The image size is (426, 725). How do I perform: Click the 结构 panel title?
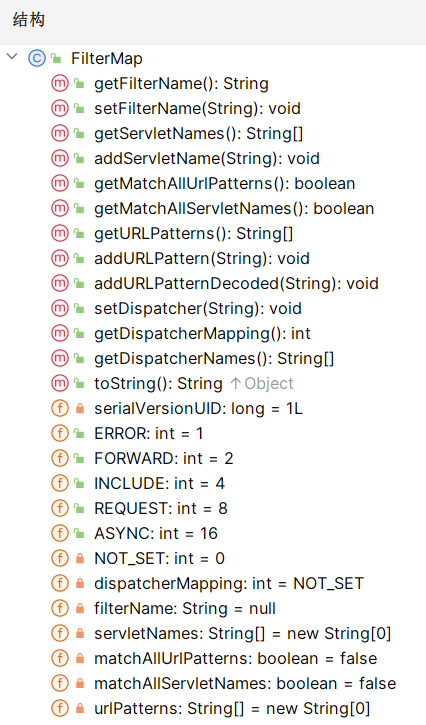tap(29, 20)
